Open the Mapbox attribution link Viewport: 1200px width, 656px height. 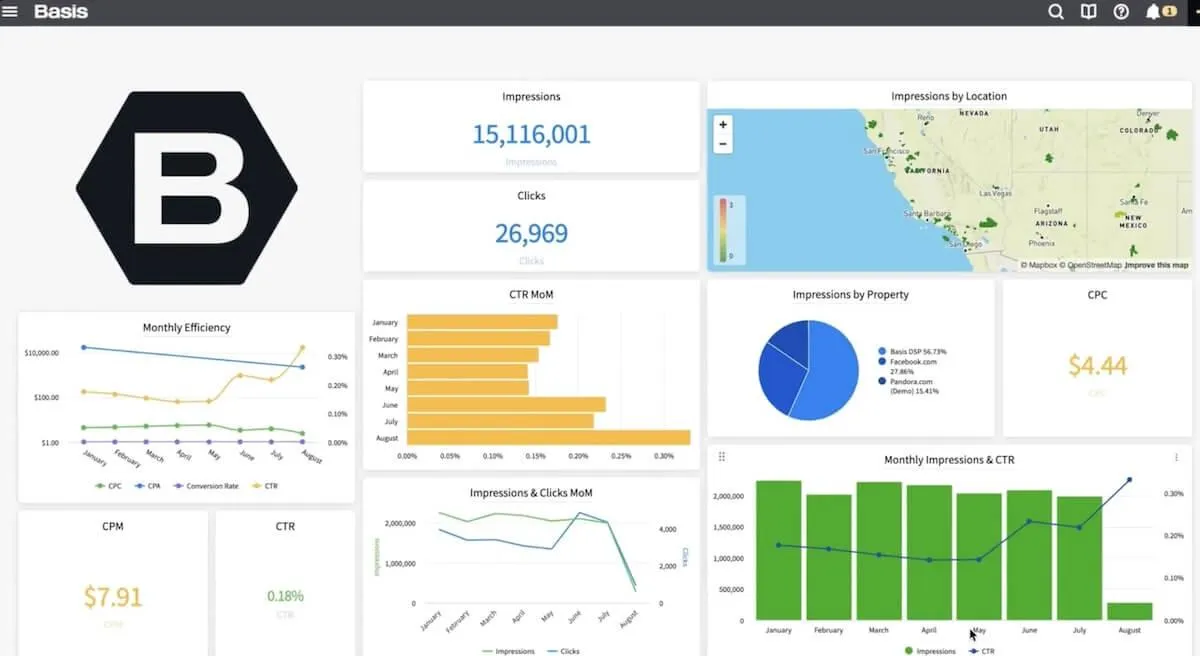click(1038, 265)
